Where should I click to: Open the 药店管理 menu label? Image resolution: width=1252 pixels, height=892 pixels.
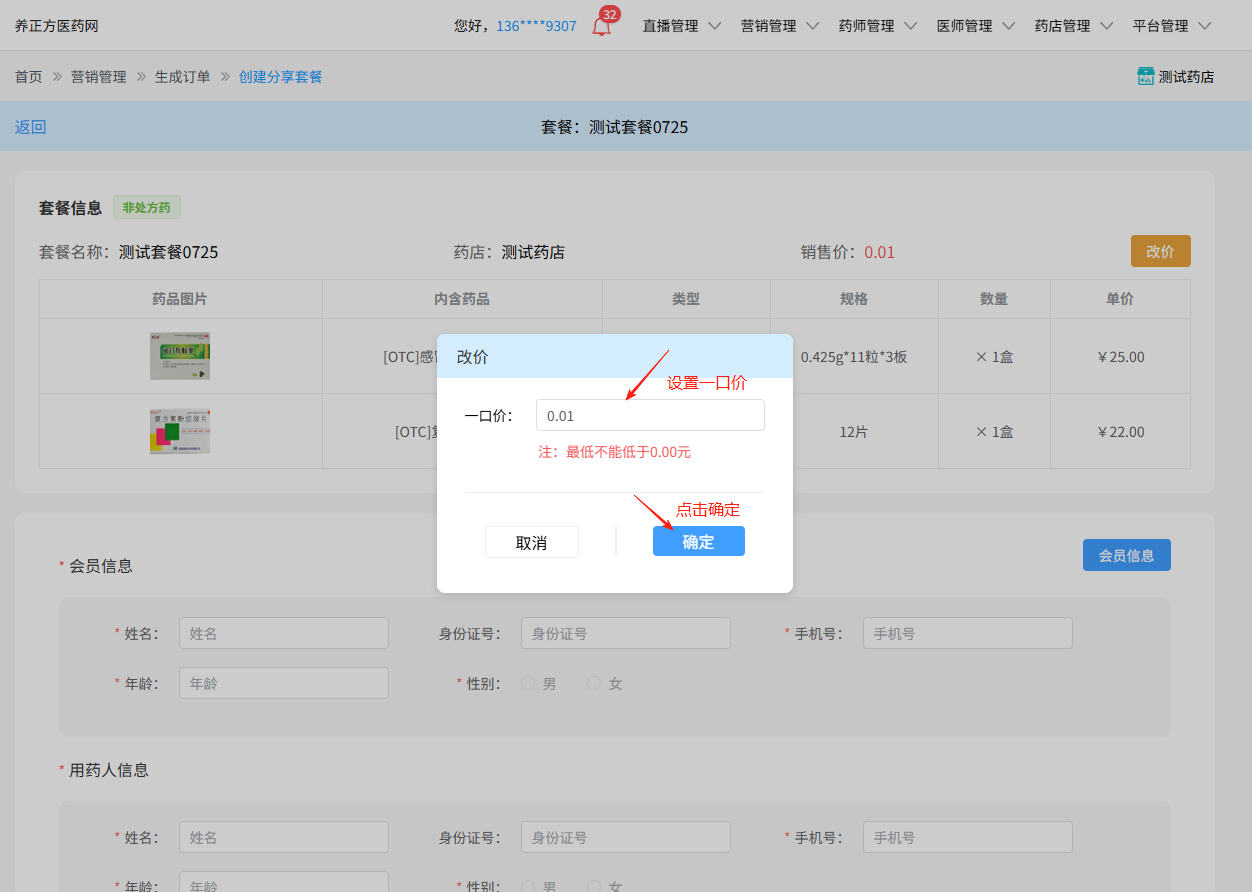(x=1062, y=26)
